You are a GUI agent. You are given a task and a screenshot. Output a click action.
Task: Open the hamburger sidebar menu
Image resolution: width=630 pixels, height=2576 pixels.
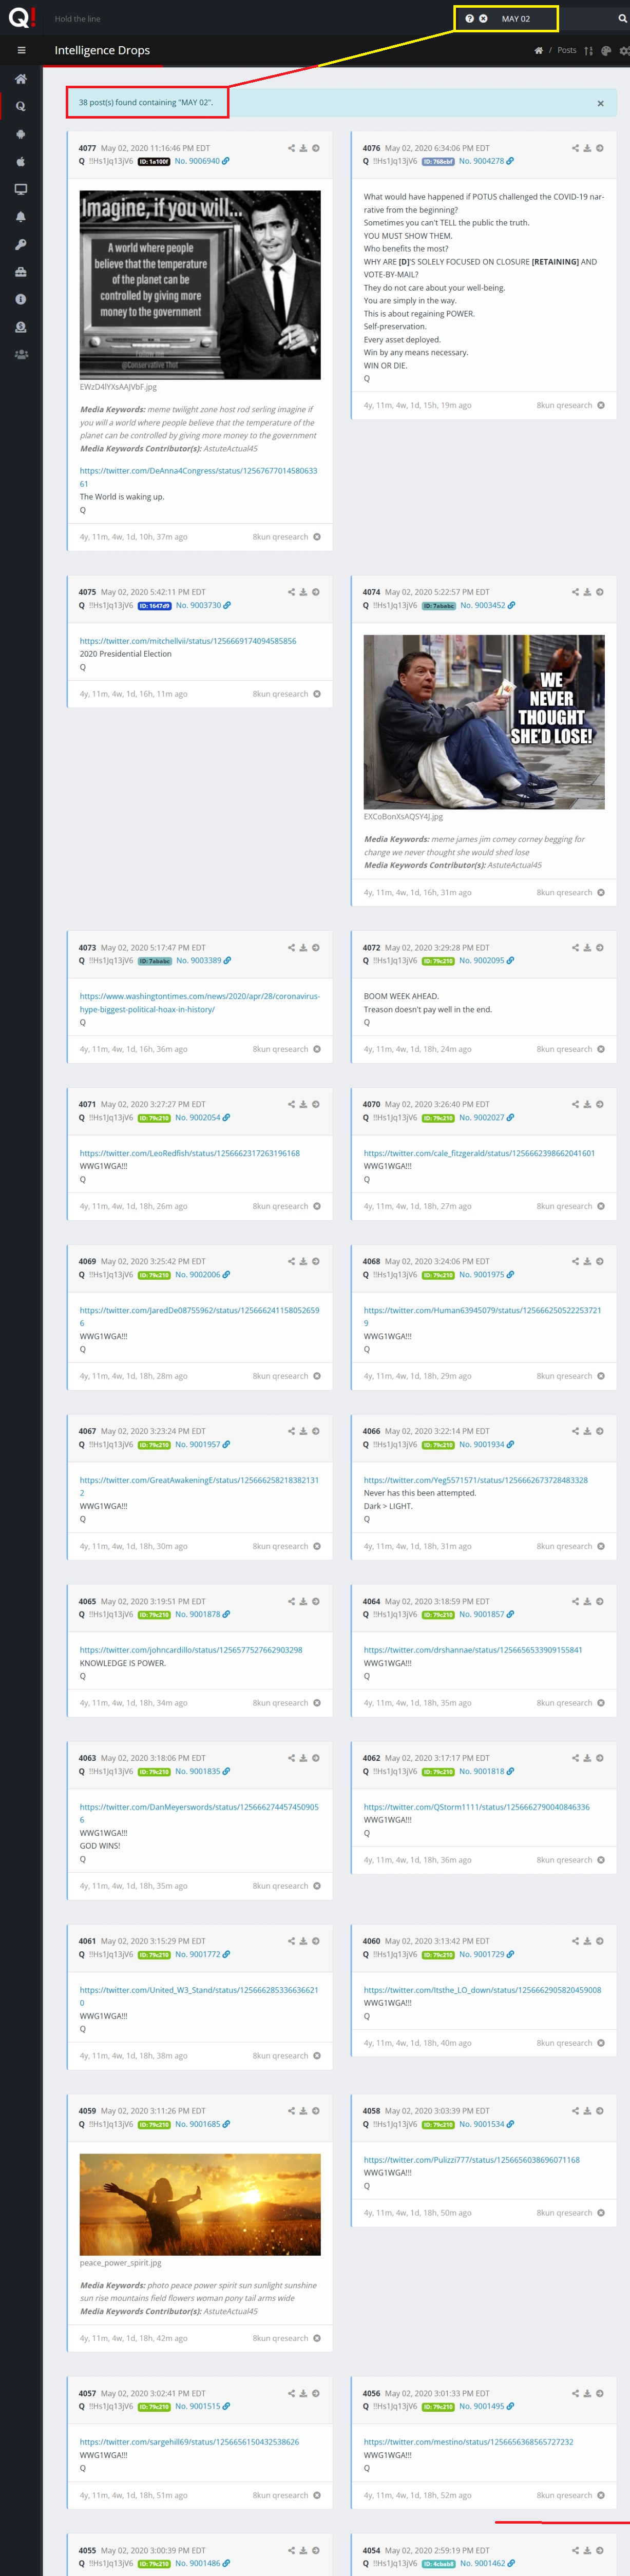pyautogui.click(x=21, y=50)
